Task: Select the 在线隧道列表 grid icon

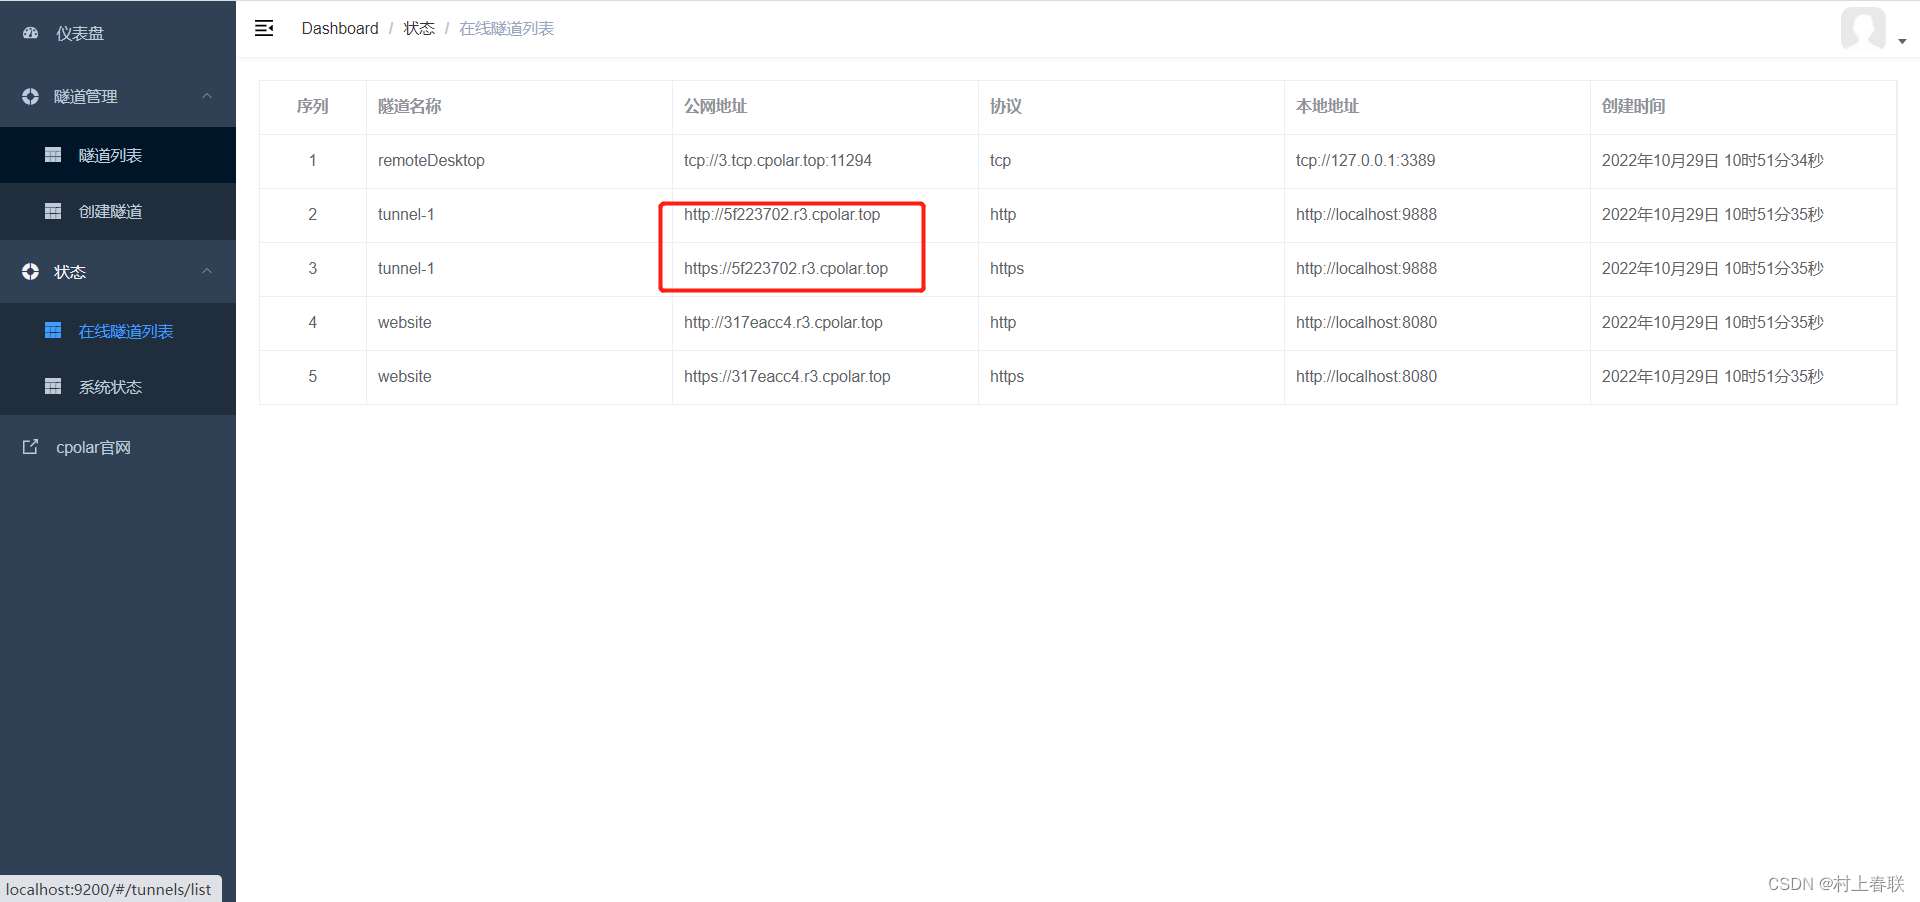Action: tap(53, 330)
